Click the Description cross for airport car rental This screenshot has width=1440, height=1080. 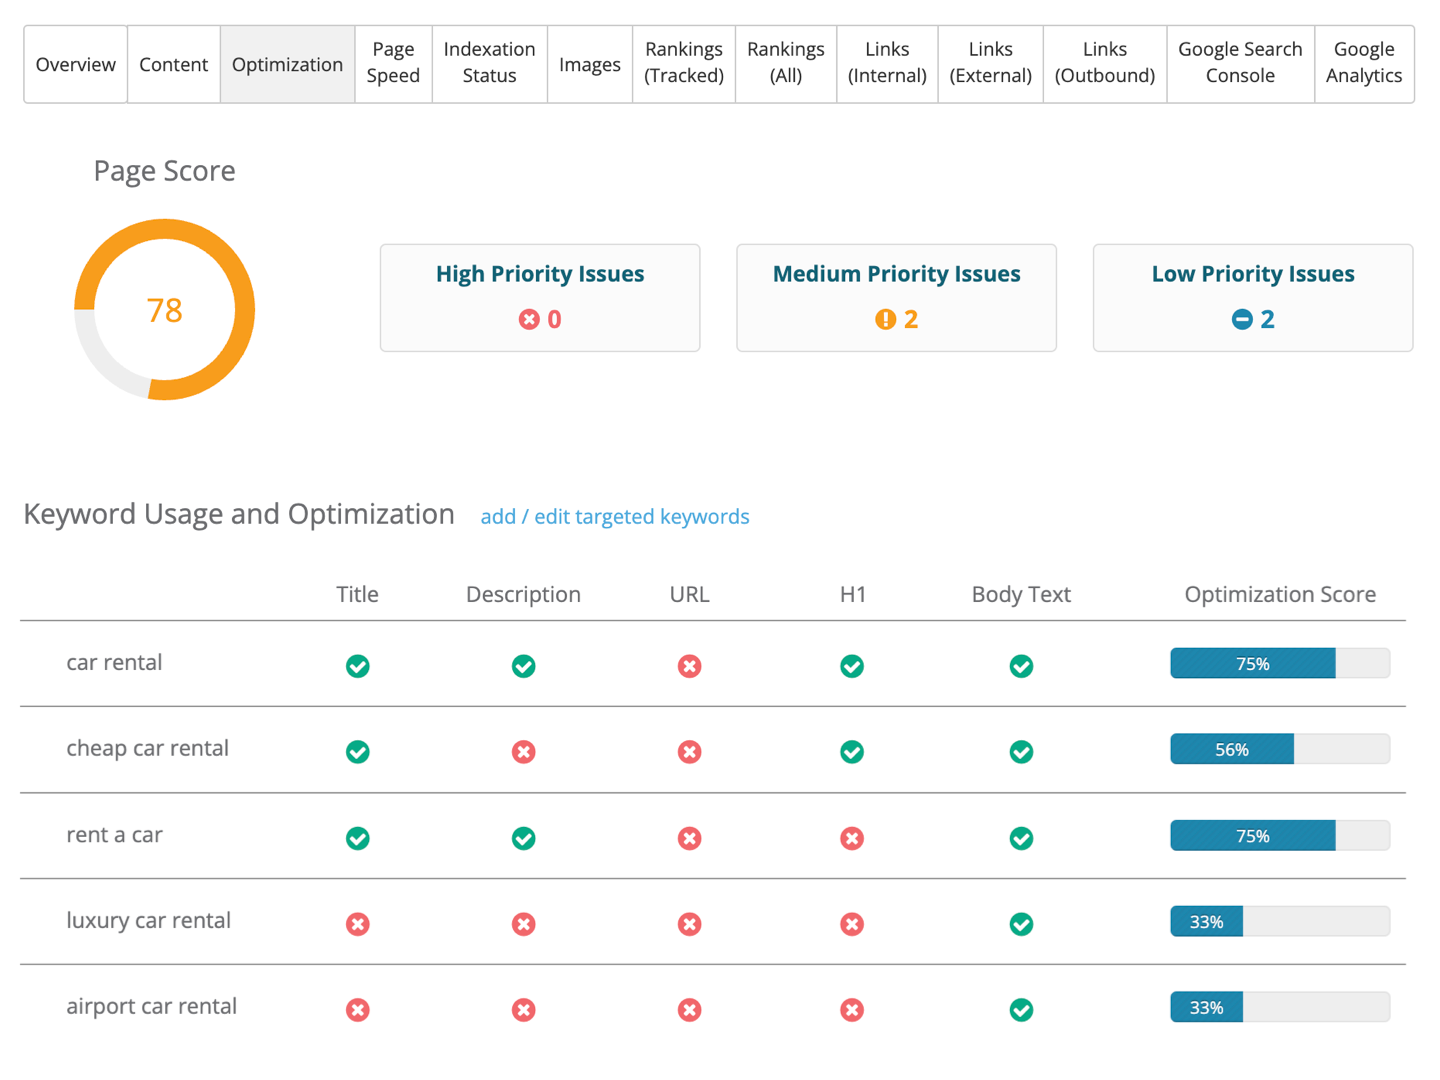523,1010
